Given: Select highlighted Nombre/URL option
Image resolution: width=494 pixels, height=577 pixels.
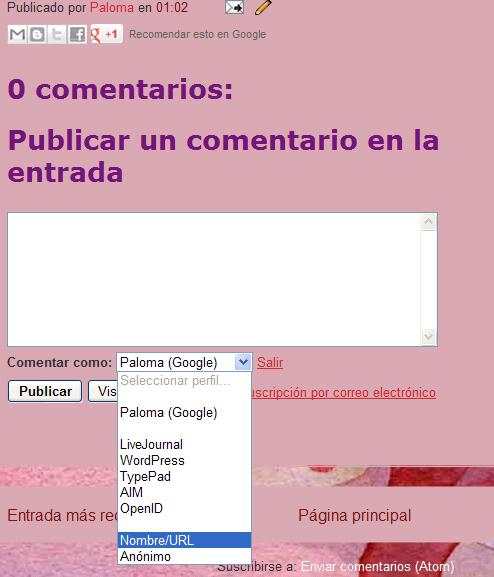Looking at the screenshot, I should pyautogui.click(x=184, y=540).
